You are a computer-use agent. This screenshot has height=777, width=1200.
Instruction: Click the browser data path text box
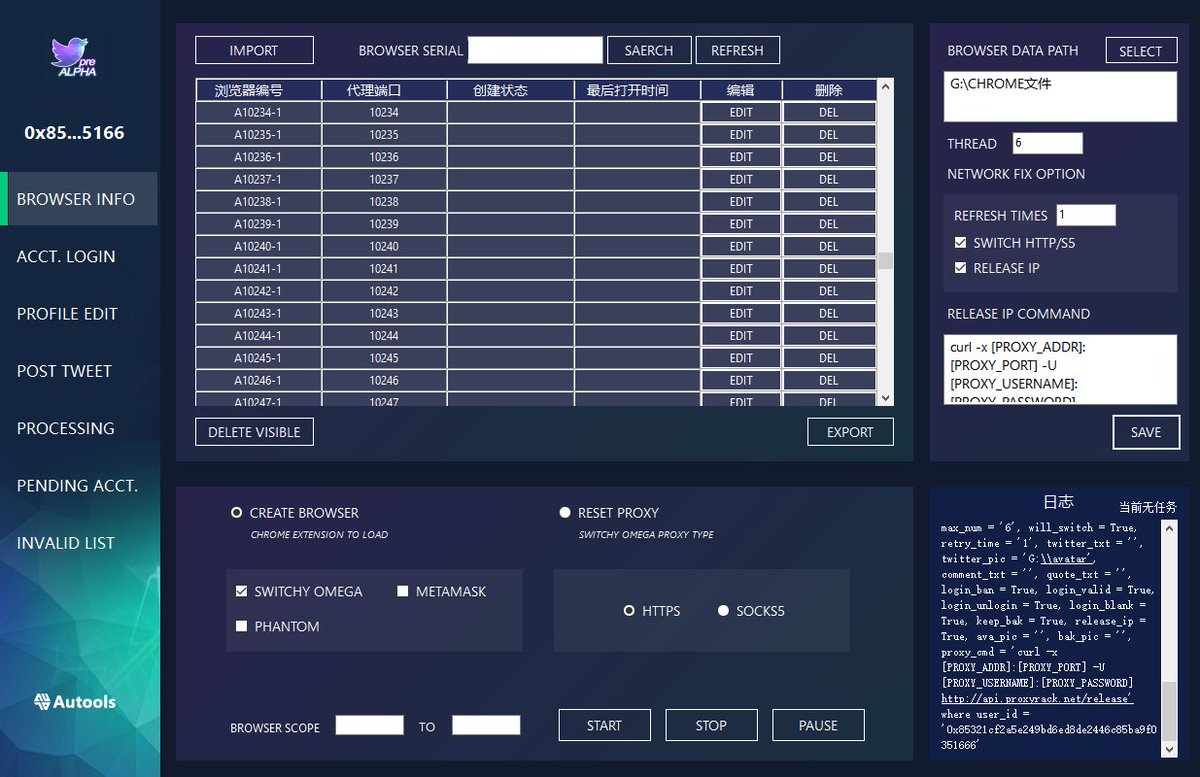1060,97
